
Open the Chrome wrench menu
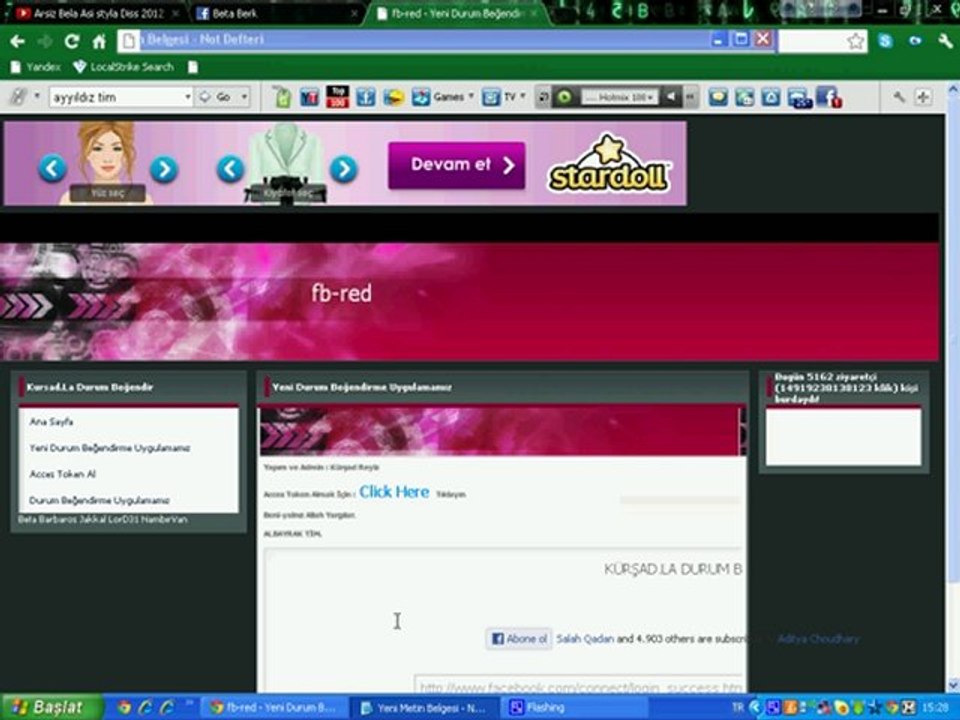pos(945,41)
